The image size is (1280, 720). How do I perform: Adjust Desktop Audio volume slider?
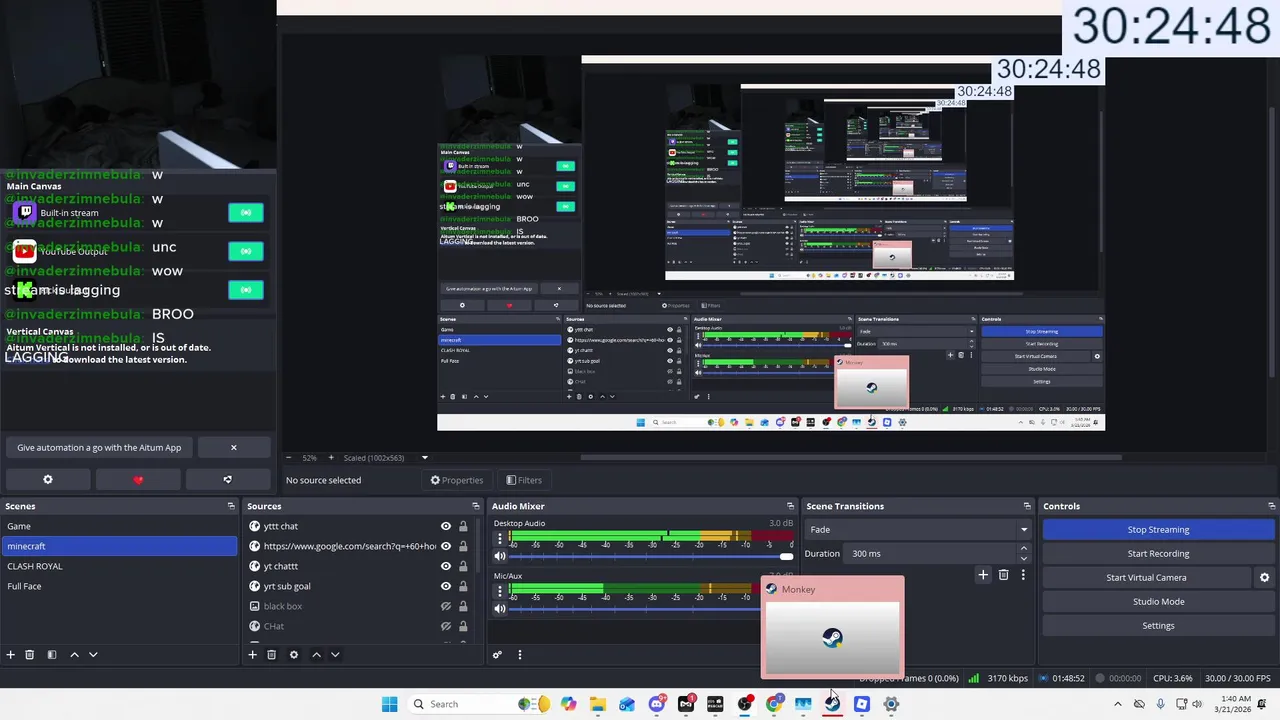[x=651, y=556]
